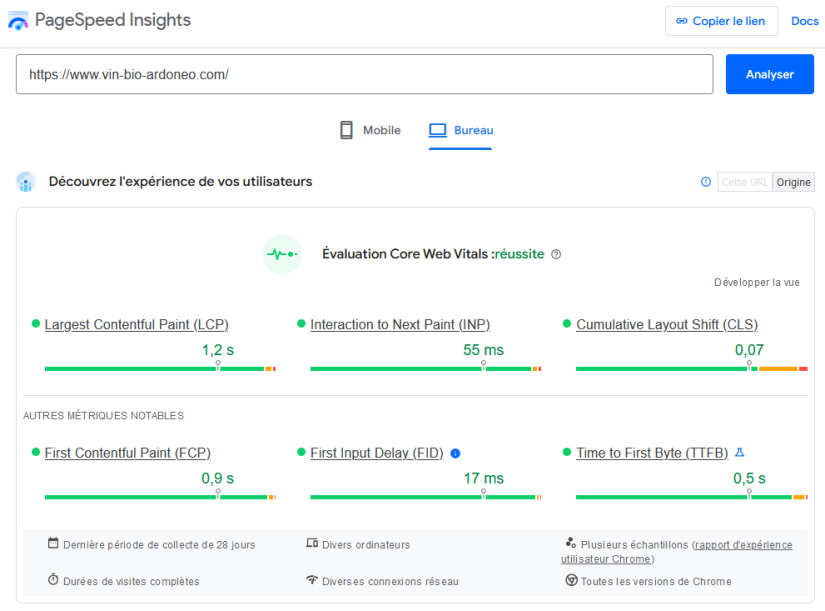Viewport: 825px width, 611px height.
Task: Click the samples icon beside Plusieurs échantillons
Action: point(571,543)
